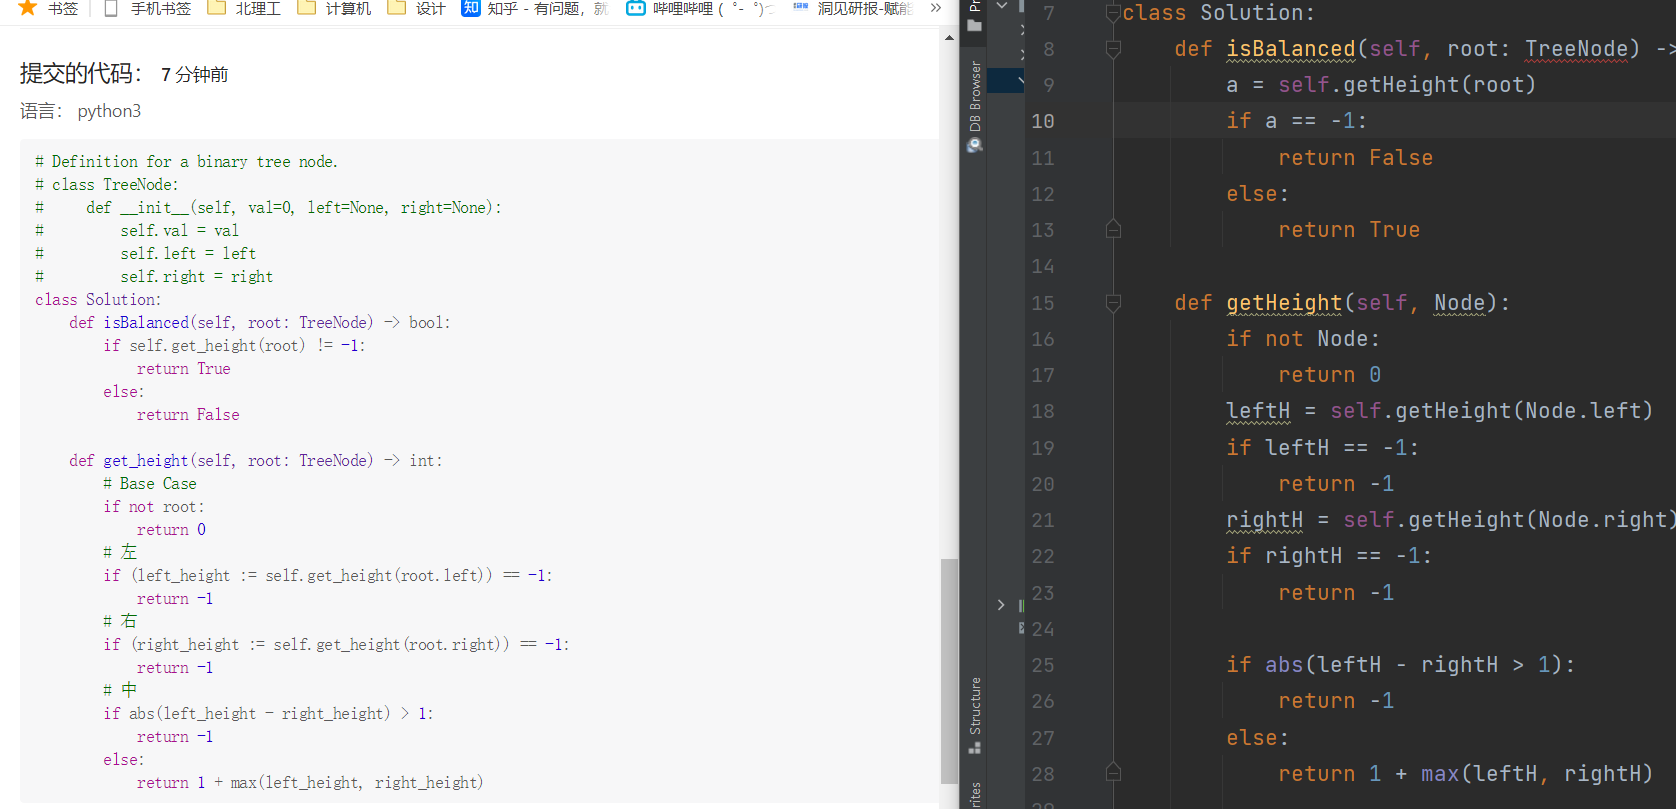
Task: Show more bookmarks via overflow chevron
Action: point(936,8)
